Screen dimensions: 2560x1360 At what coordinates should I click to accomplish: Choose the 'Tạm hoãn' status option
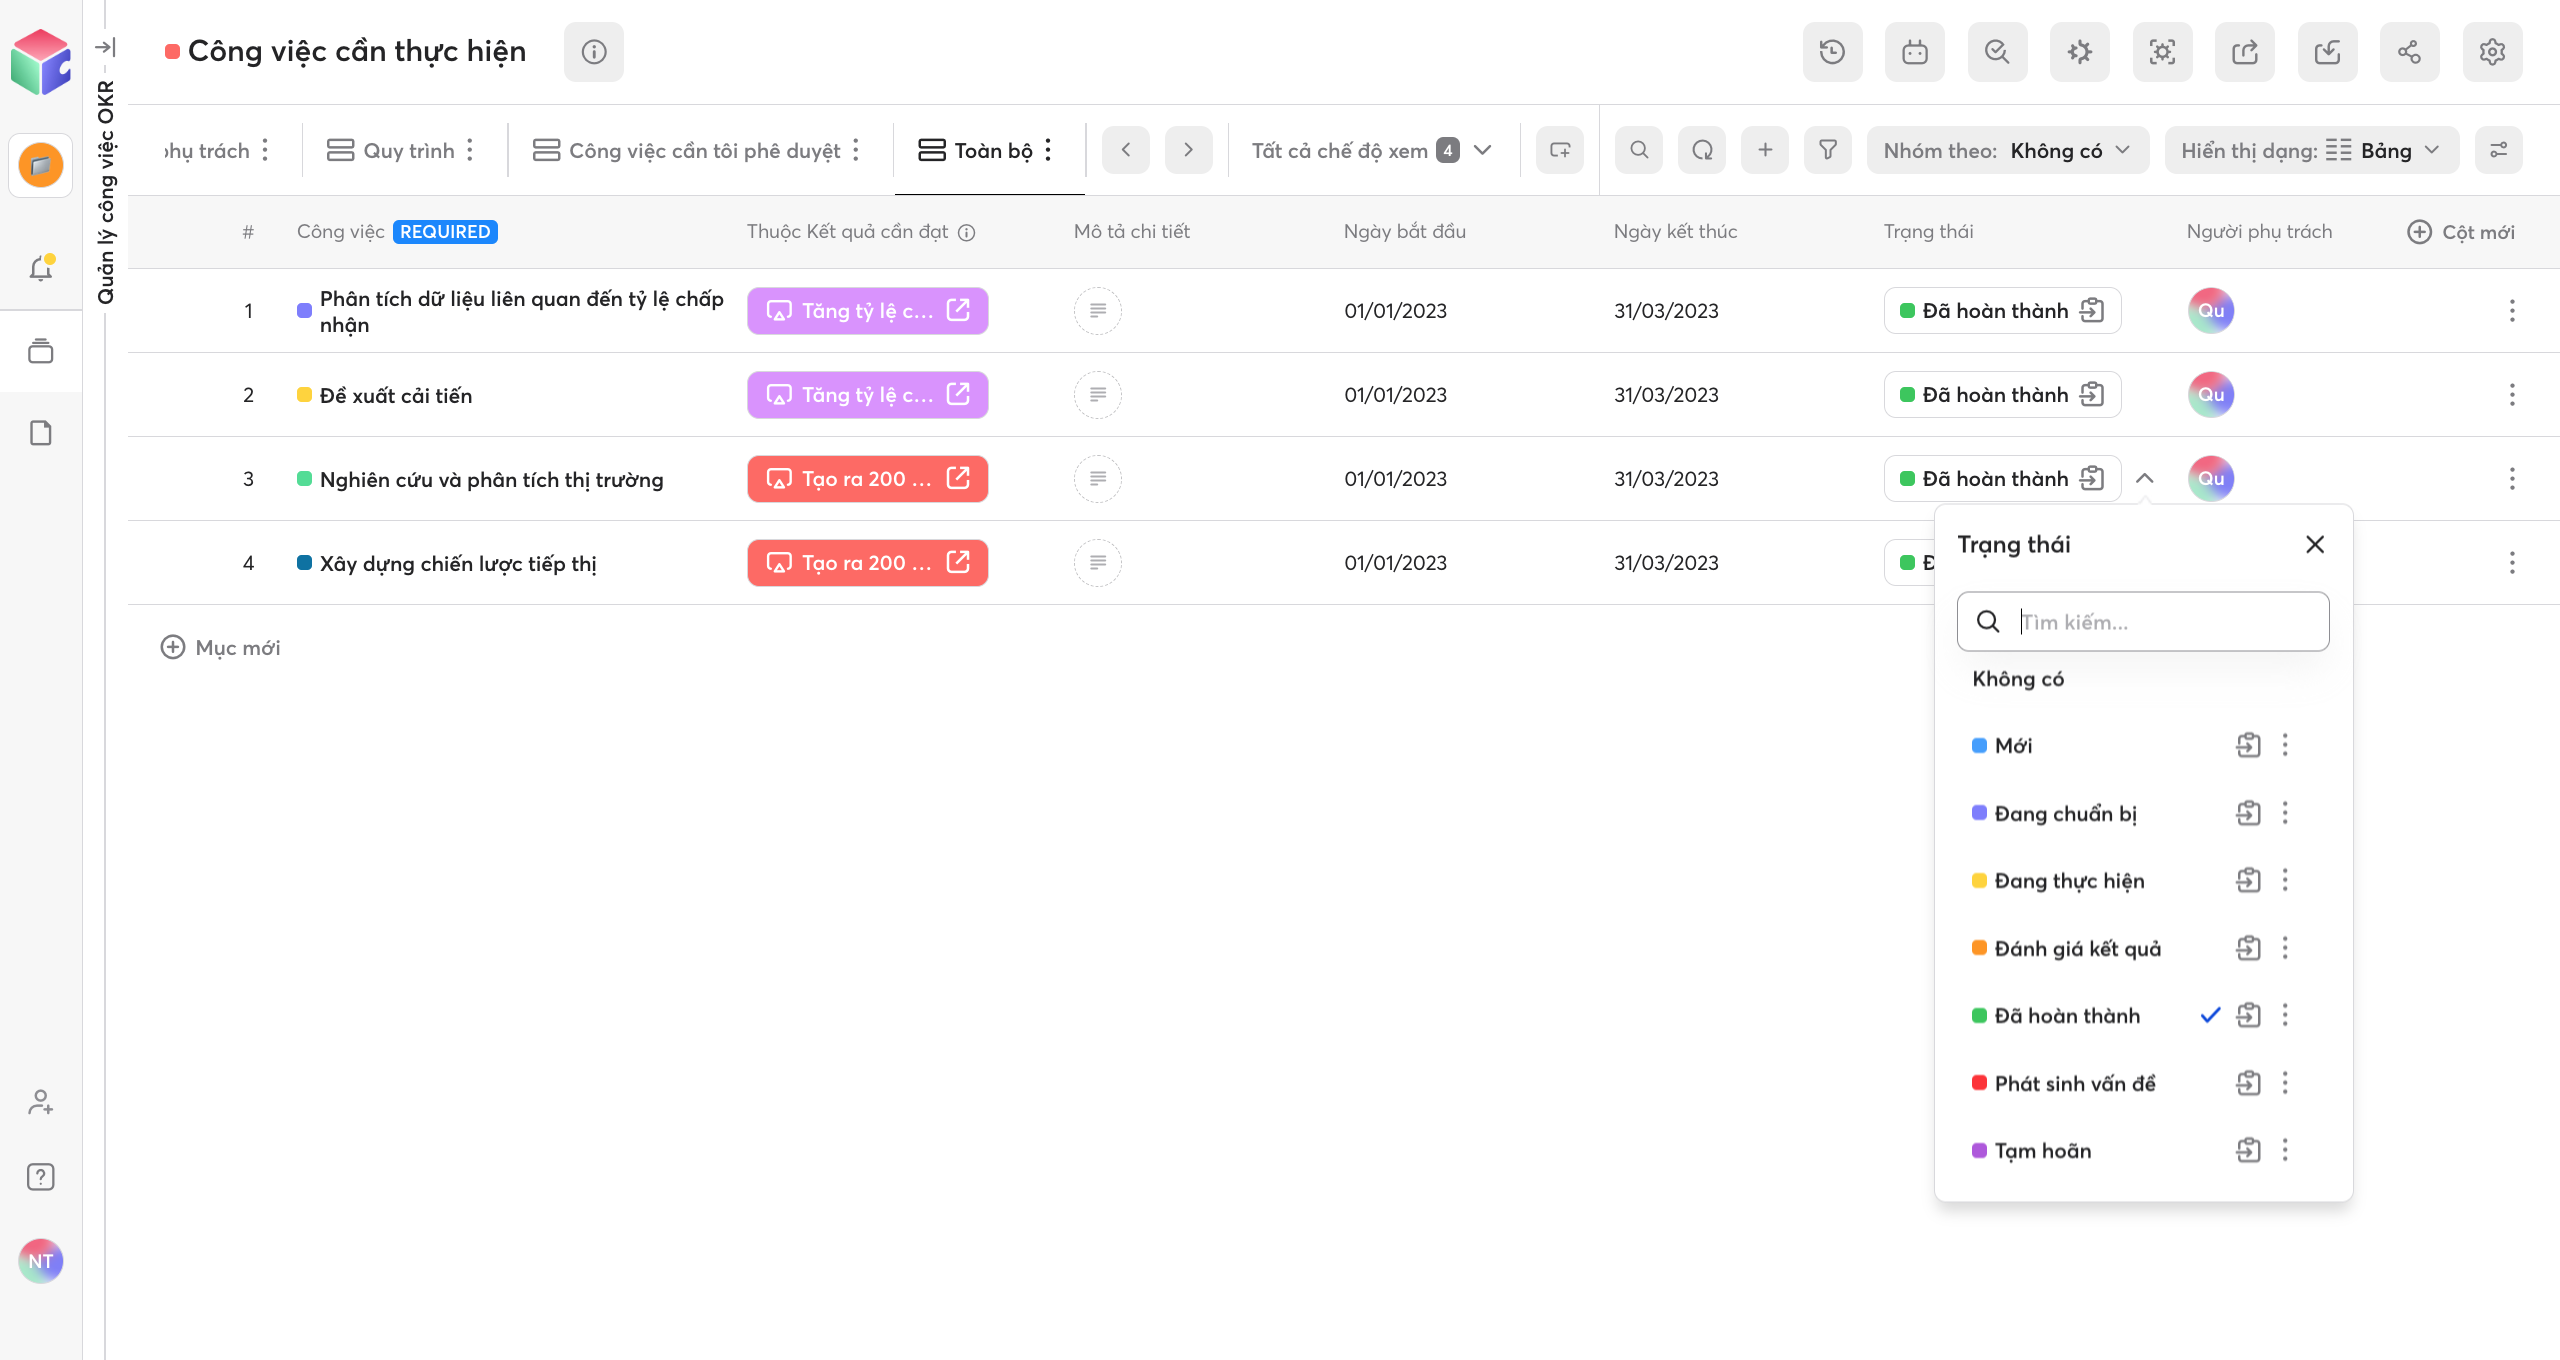(x=2042, y=1151)
